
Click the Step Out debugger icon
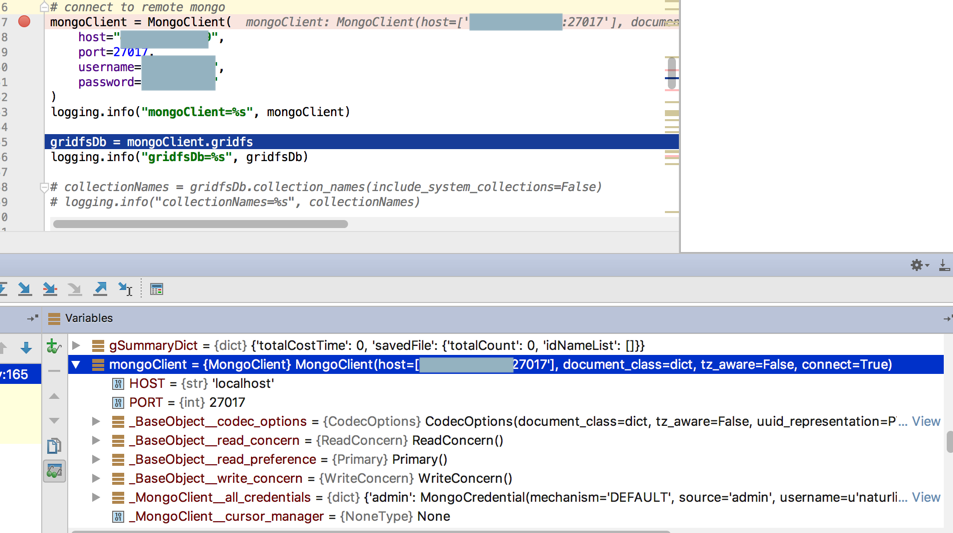point(100,289)
